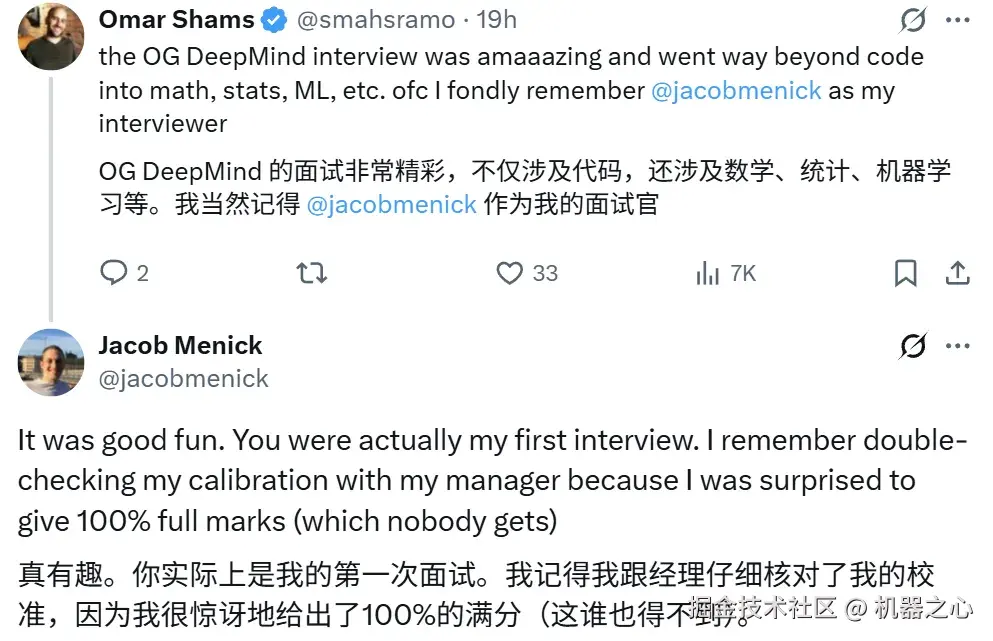
Task: Click Grok icon on Jacob's reply
Action: coord(911,346)
